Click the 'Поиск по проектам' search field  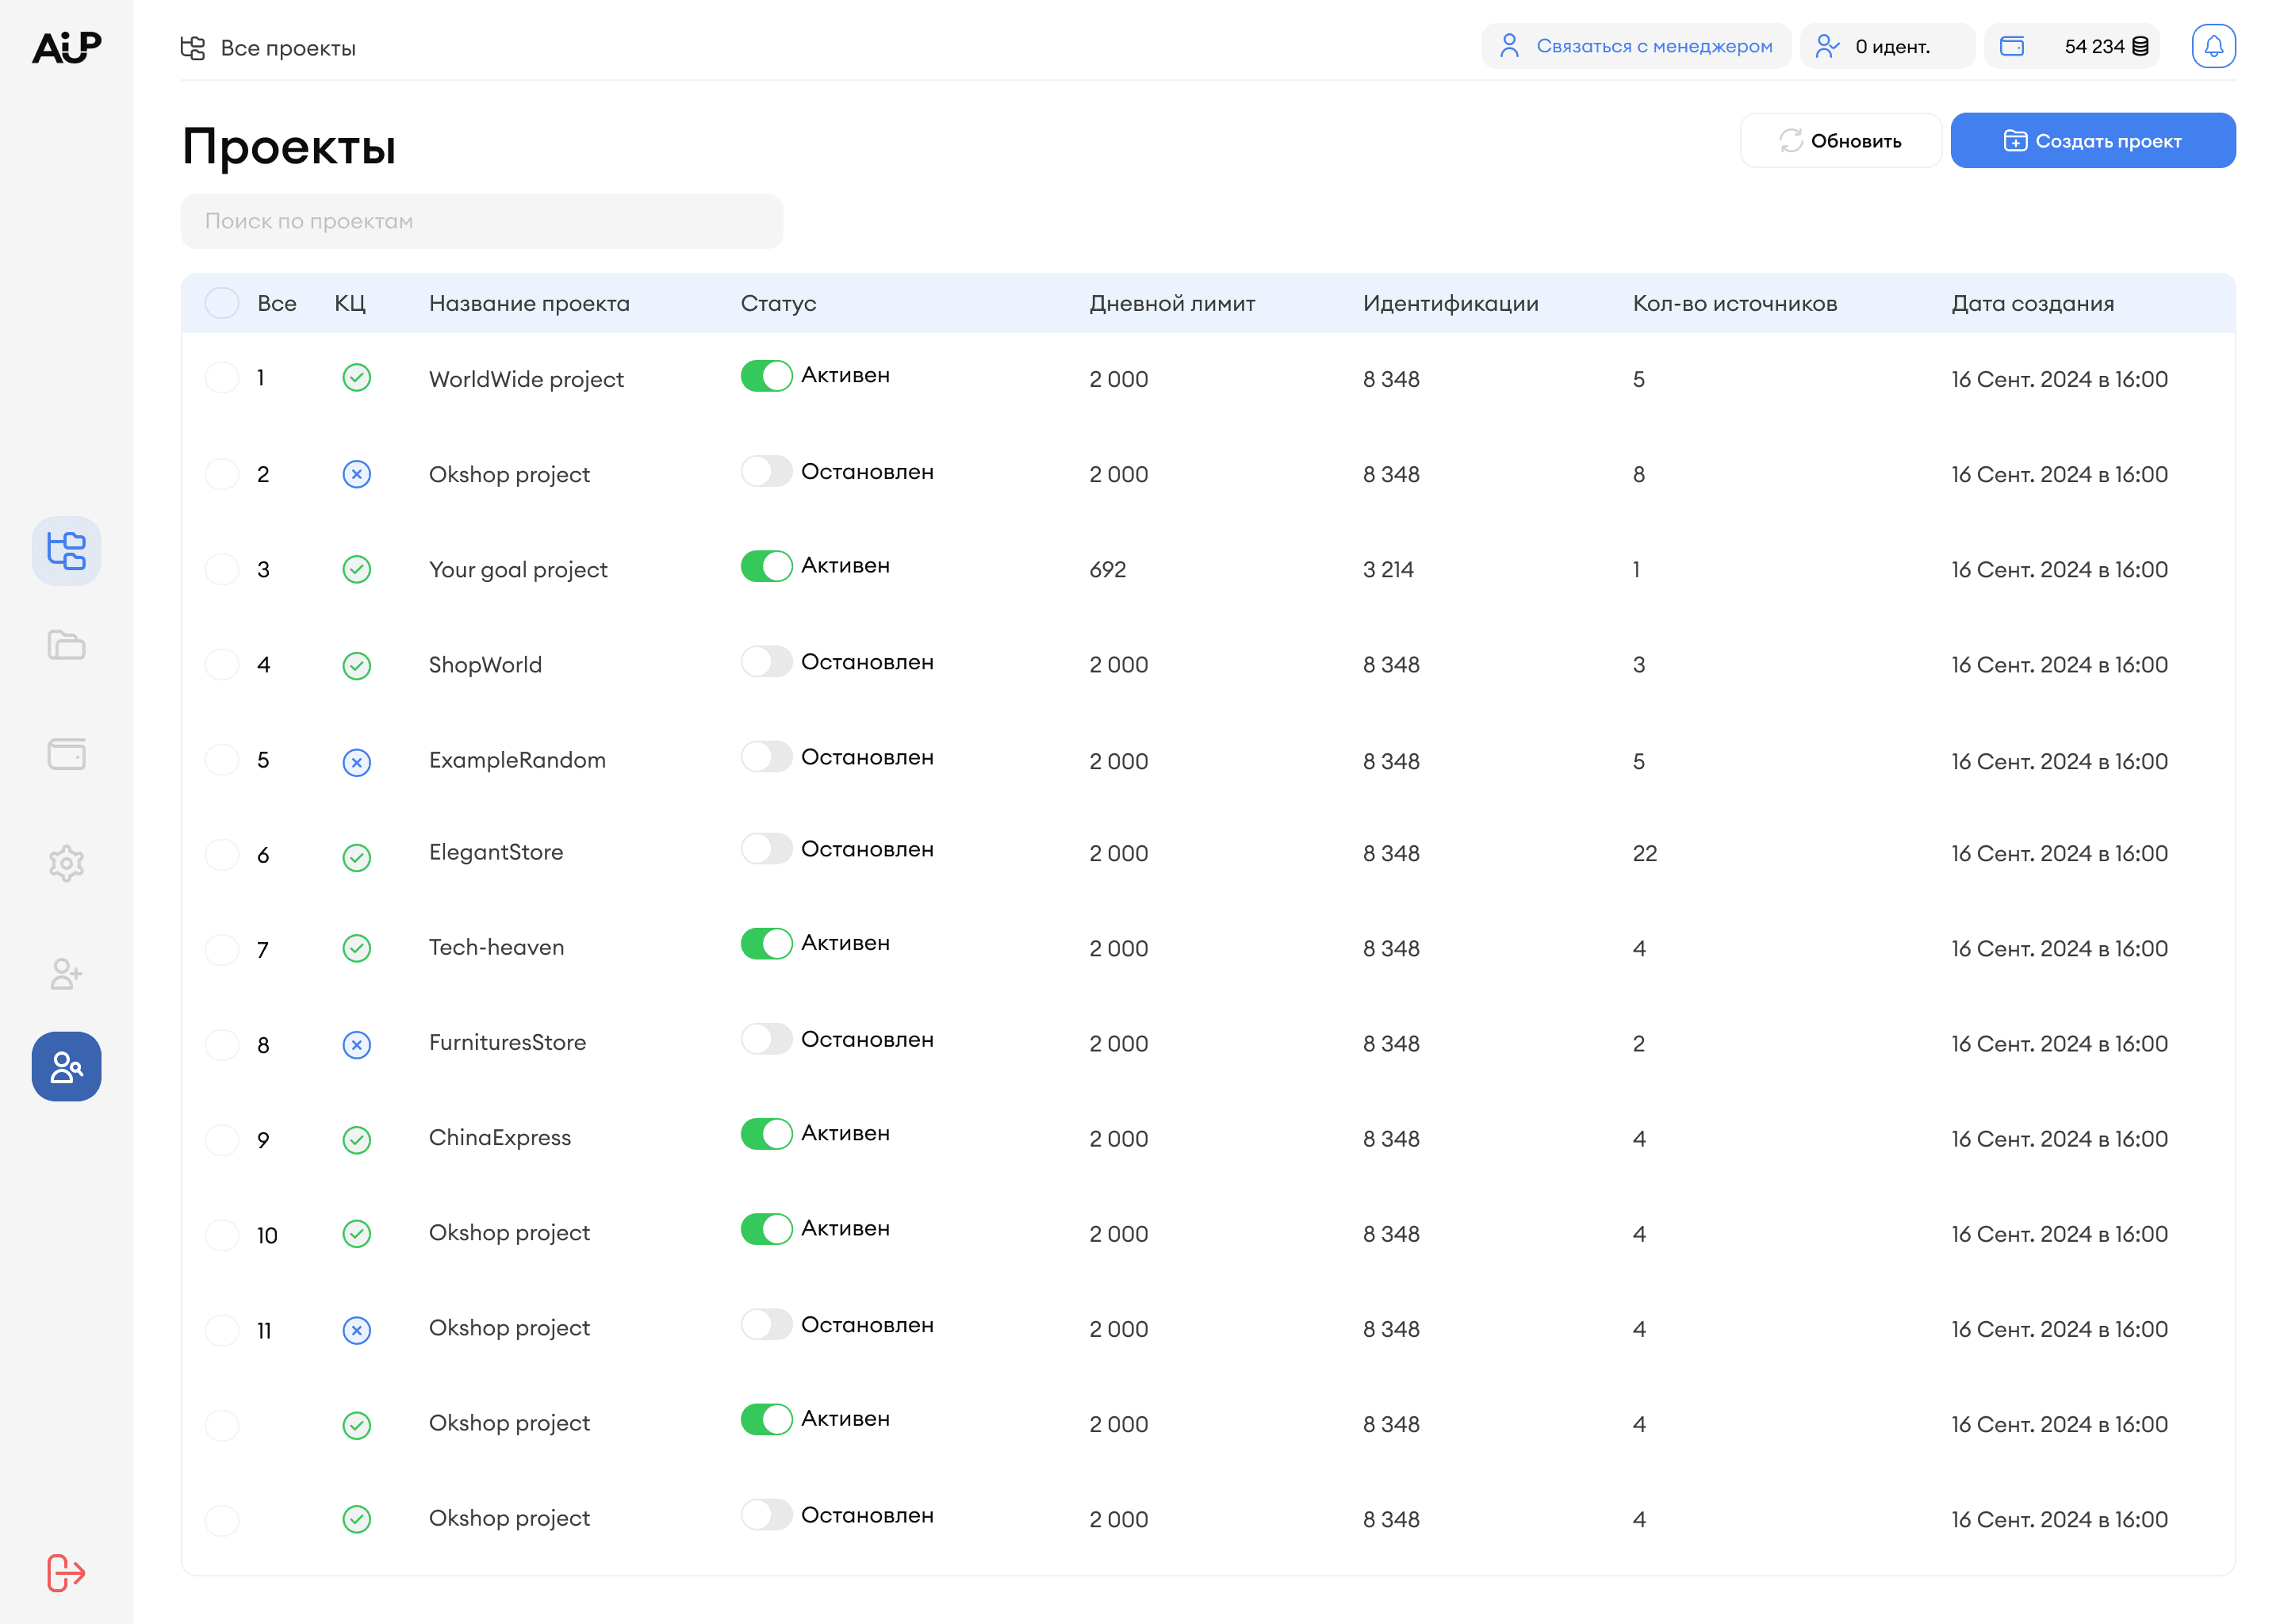[481, 221]
